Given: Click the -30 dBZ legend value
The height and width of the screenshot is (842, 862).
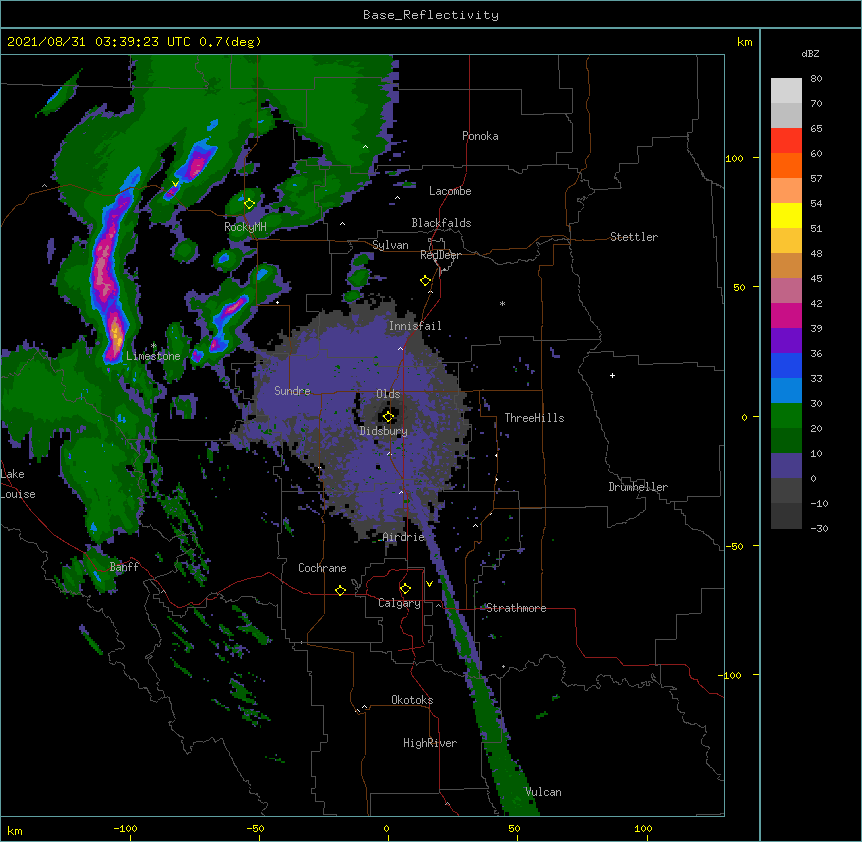Looking at the screenshot, I should click(x=819, y=529).
